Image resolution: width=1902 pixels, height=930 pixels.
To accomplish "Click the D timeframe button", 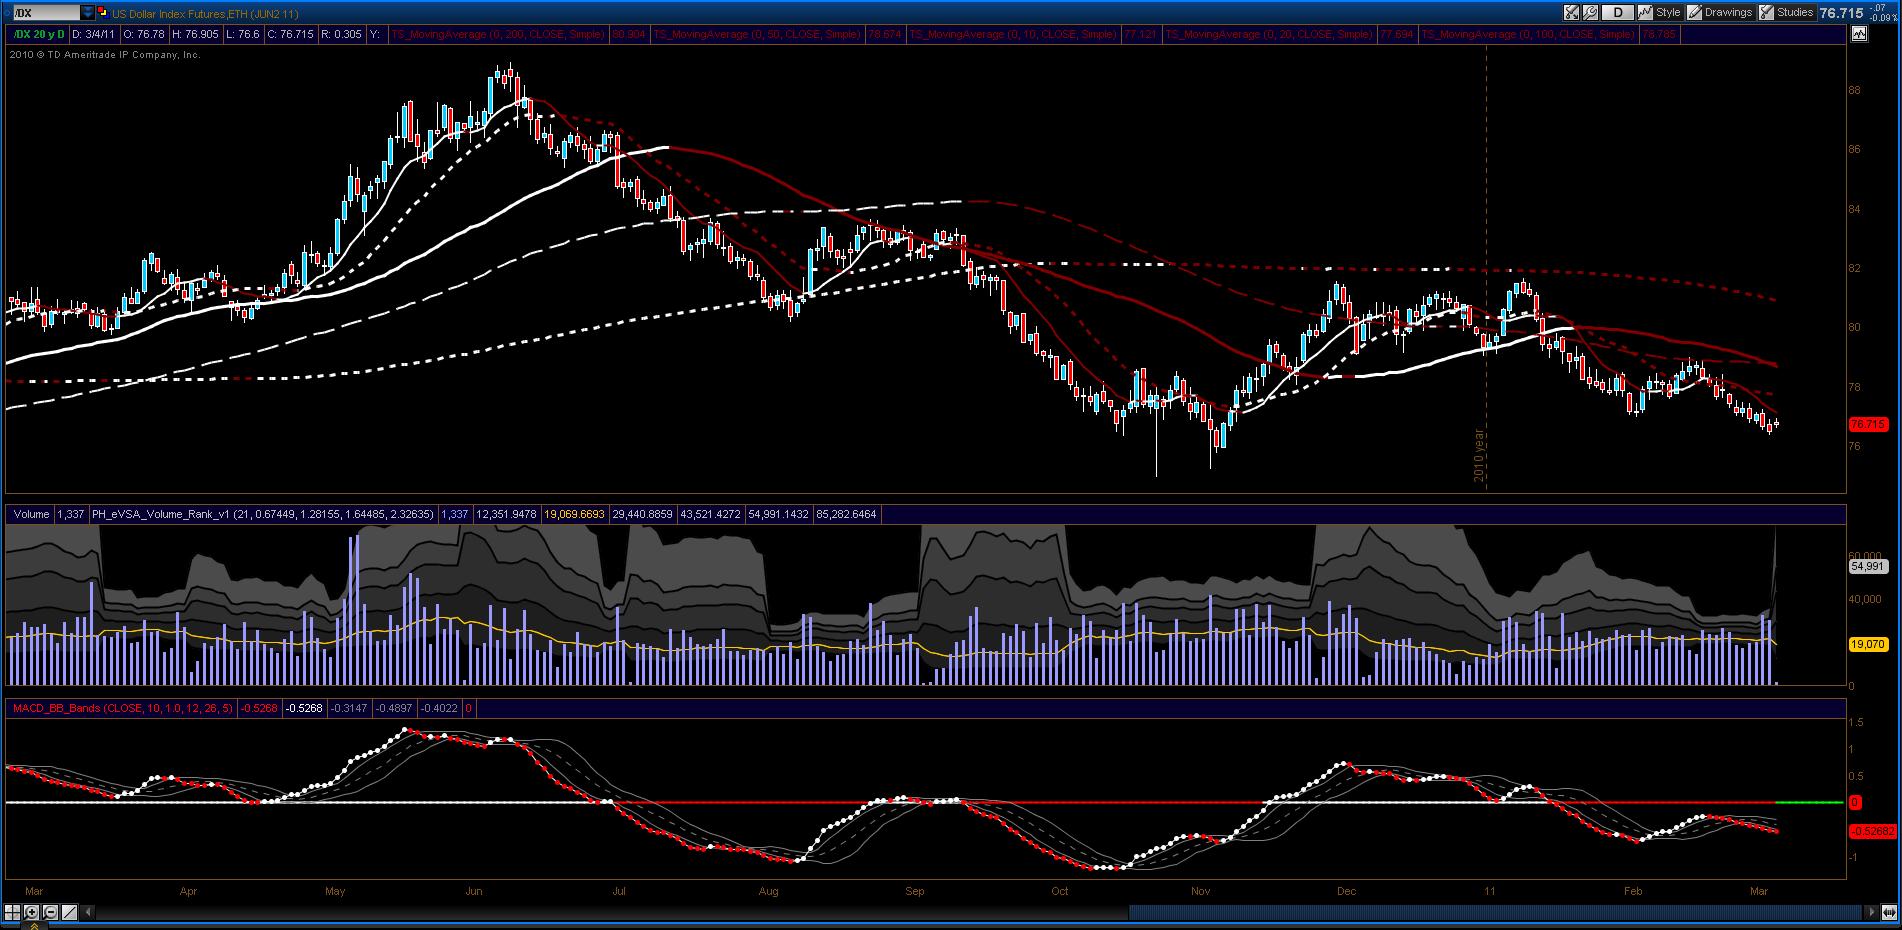I will tap(1617, 13).
